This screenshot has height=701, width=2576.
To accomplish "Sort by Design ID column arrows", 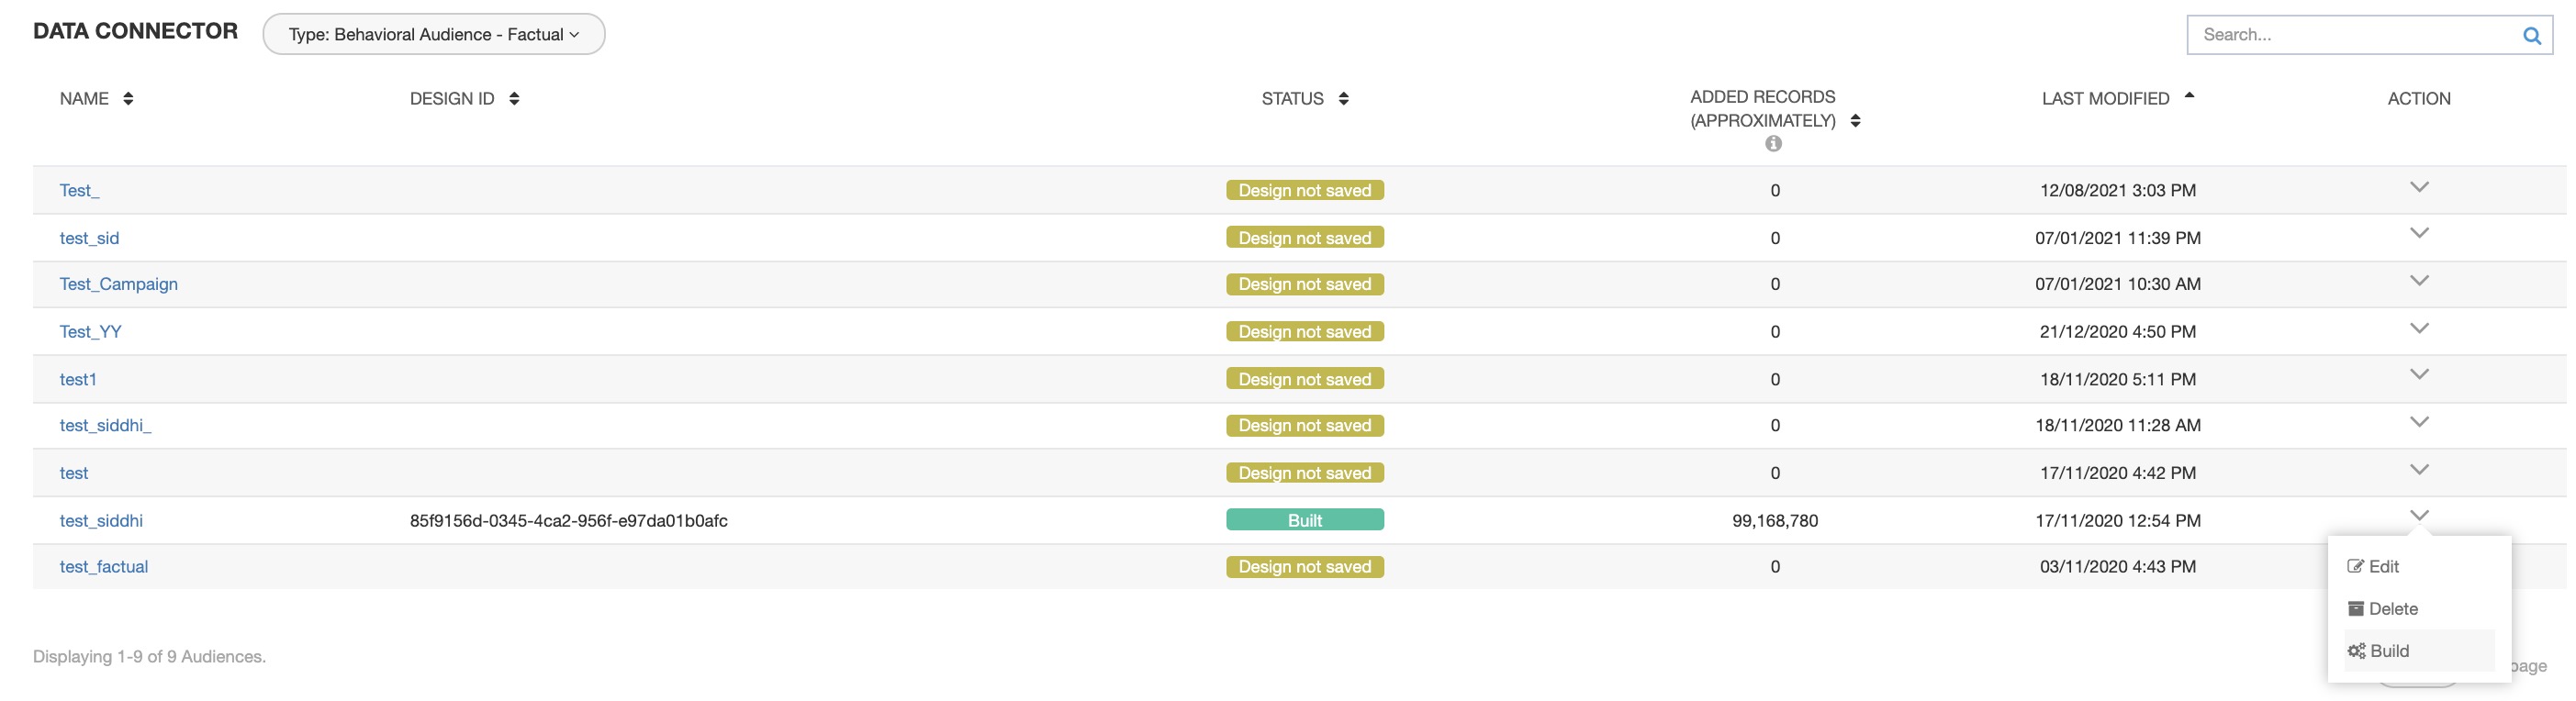I will point(514,98).
